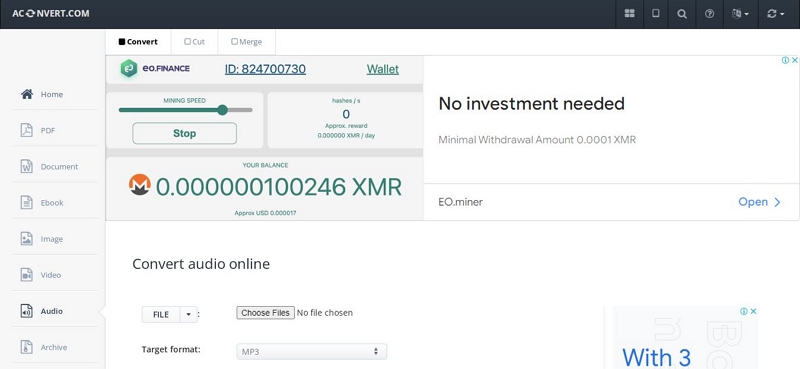The width and height of the screenshot is (800, 369).
Task: Click the EO.FINANCE logo in the ad
Action: [x=155, y=68]
